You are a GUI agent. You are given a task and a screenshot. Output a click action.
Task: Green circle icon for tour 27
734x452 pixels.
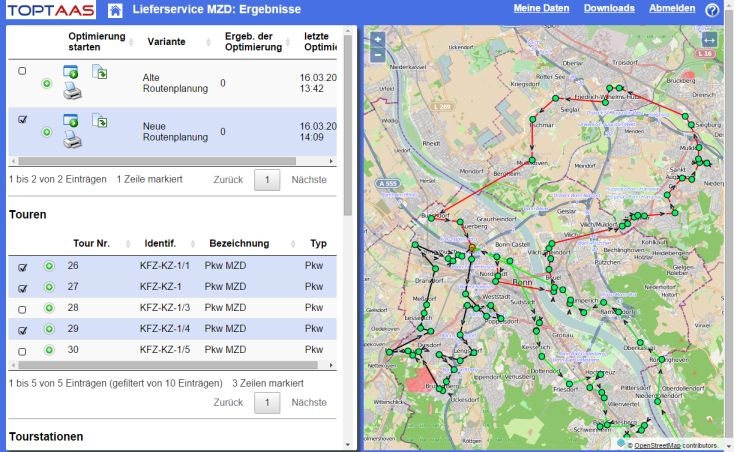(49, 287)
